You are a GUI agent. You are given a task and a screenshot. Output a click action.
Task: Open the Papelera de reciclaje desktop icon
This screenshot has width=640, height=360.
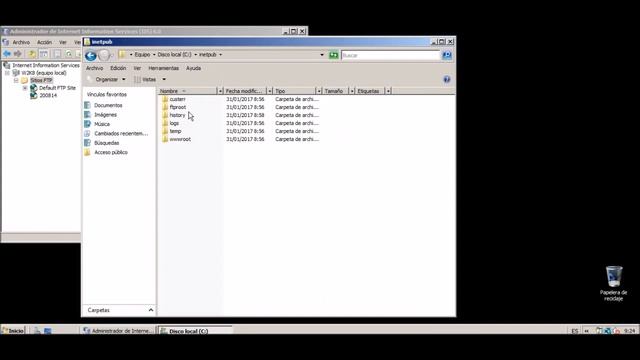pos(613,283)
